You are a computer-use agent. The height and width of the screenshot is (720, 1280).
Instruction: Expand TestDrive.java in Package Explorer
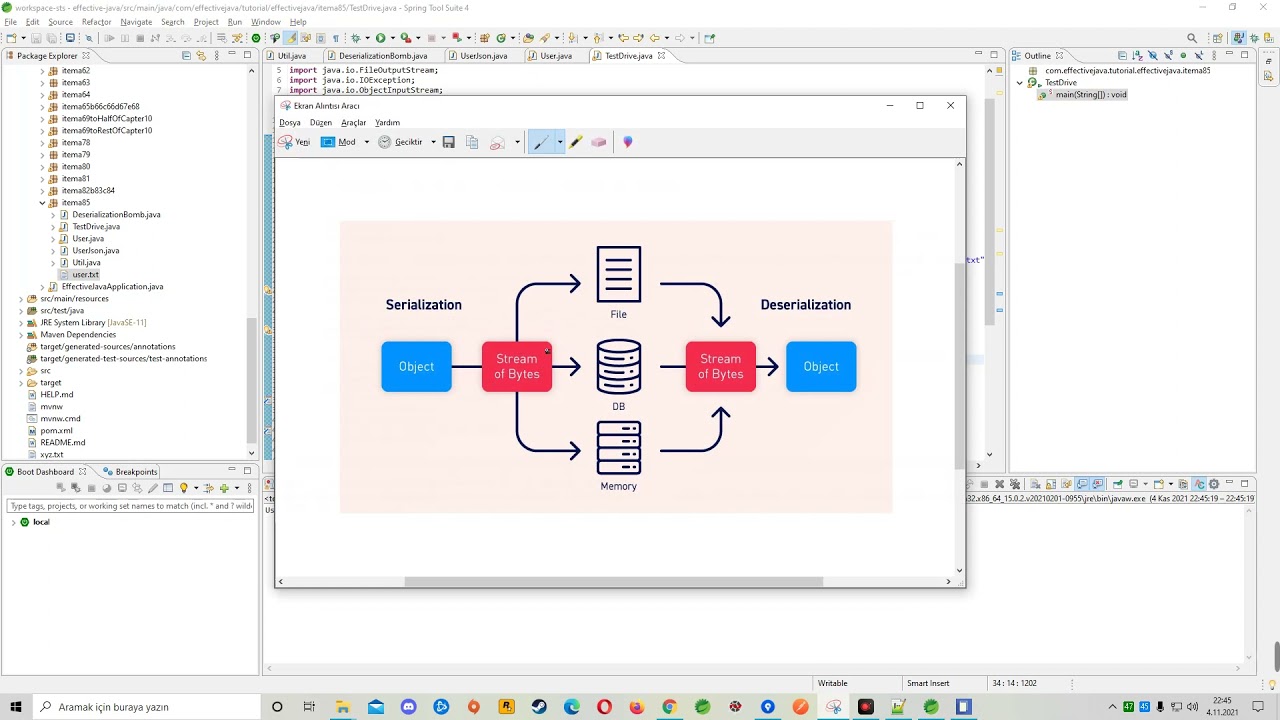[53, 227]
